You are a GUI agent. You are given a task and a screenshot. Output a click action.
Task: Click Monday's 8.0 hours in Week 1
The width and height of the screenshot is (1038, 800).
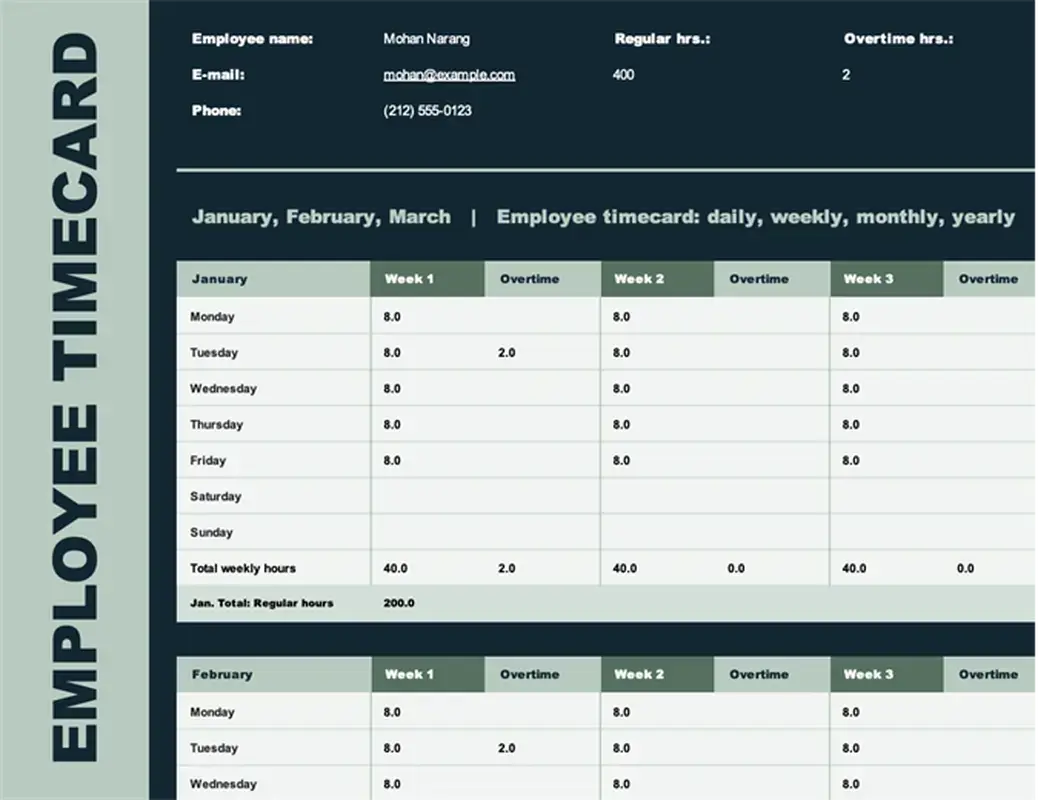(x=392, y=316)
